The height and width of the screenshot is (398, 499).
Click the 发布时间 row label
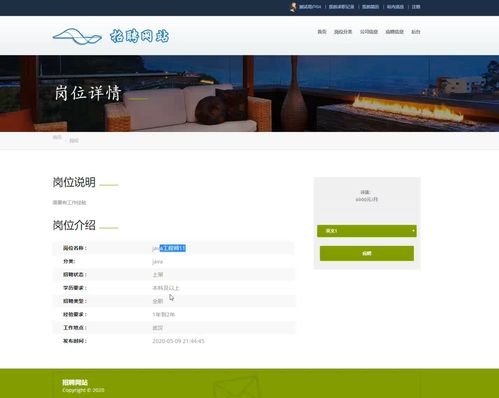75,341
